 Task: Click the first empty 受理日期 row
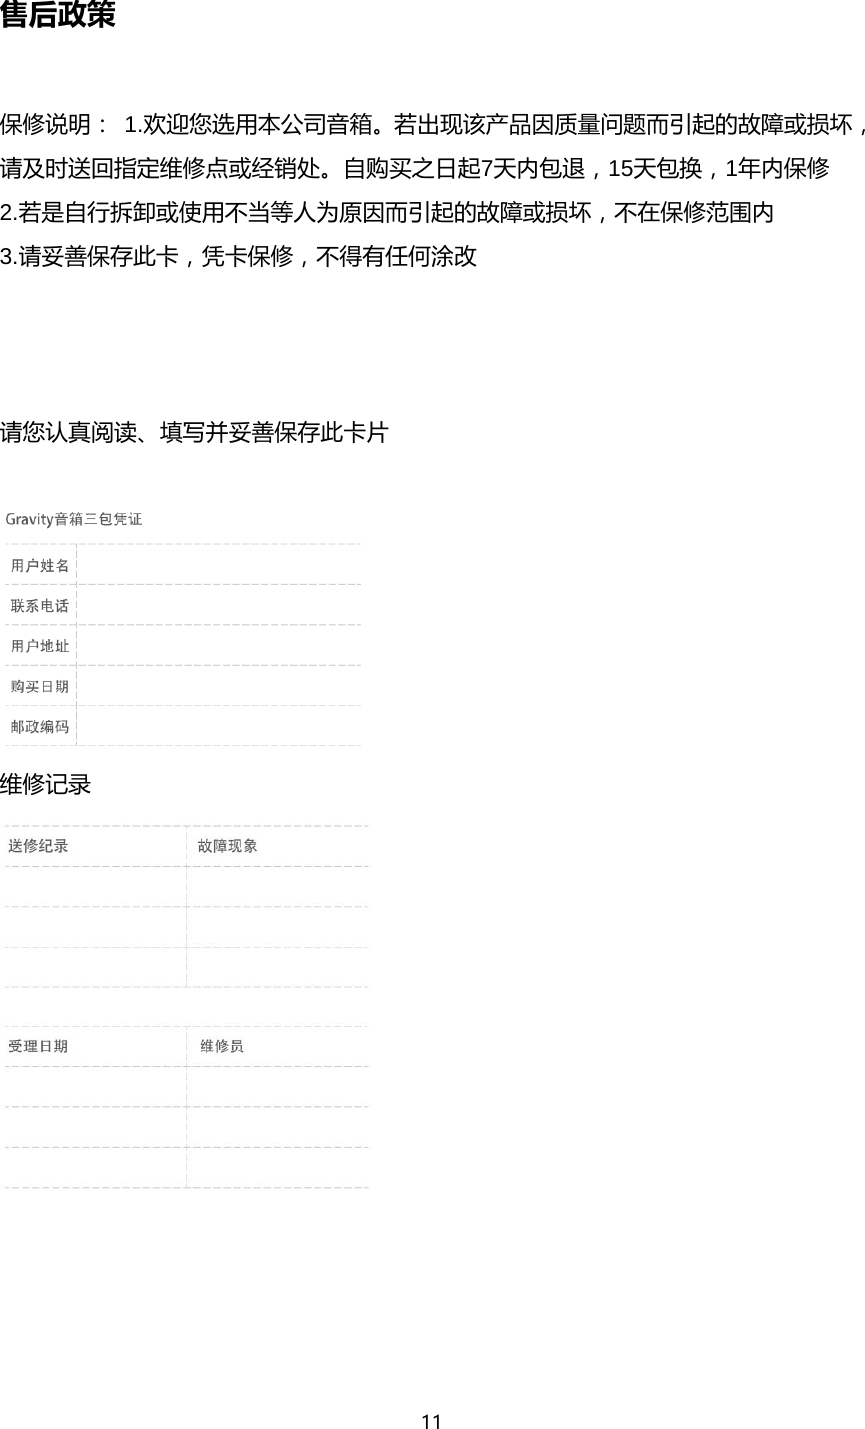pos(95,1084)
